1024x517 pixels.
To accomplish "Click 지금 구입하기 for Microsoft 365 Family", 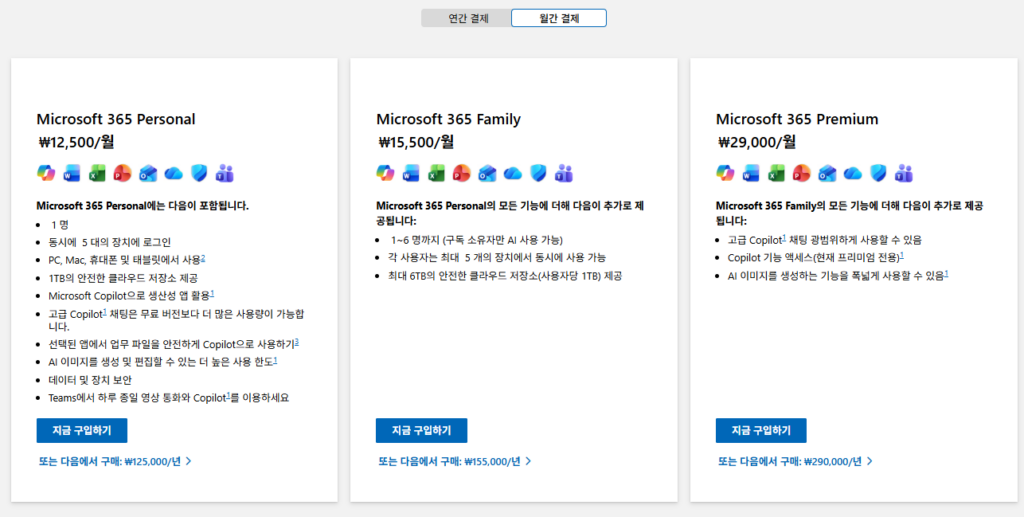I will click(x=421, y=431).
